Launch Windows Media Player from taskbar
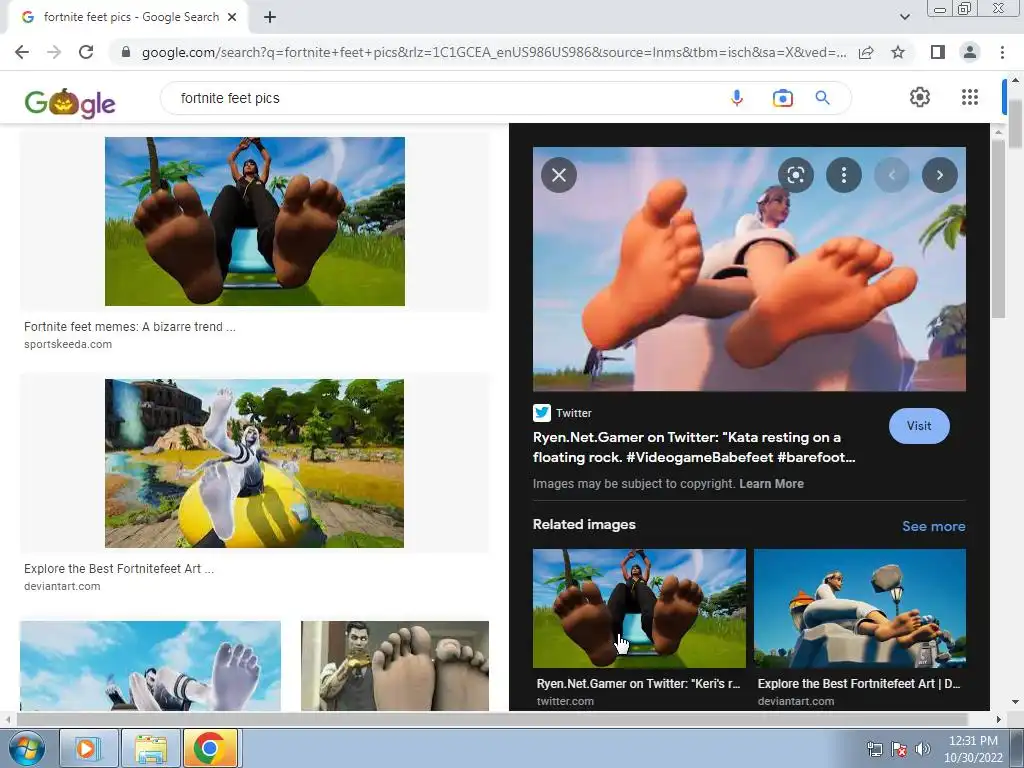This screenshot has height=768, width=1024. [88, 748]
